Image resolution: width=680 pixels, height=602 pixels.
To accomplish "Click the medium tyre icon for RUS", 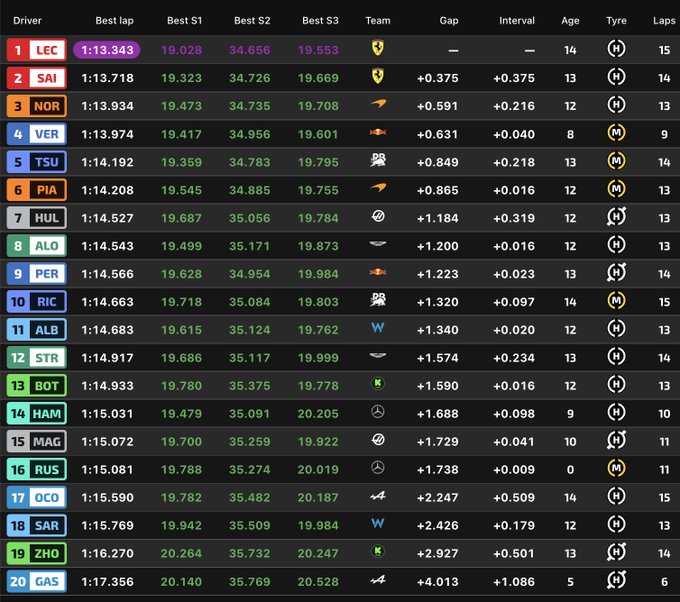I will click(616, 468).
